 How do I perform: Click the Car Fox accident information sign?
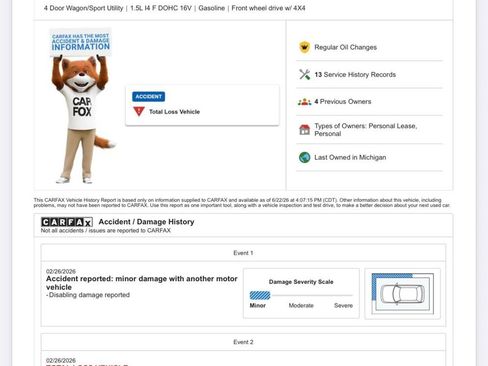(81, 42)
